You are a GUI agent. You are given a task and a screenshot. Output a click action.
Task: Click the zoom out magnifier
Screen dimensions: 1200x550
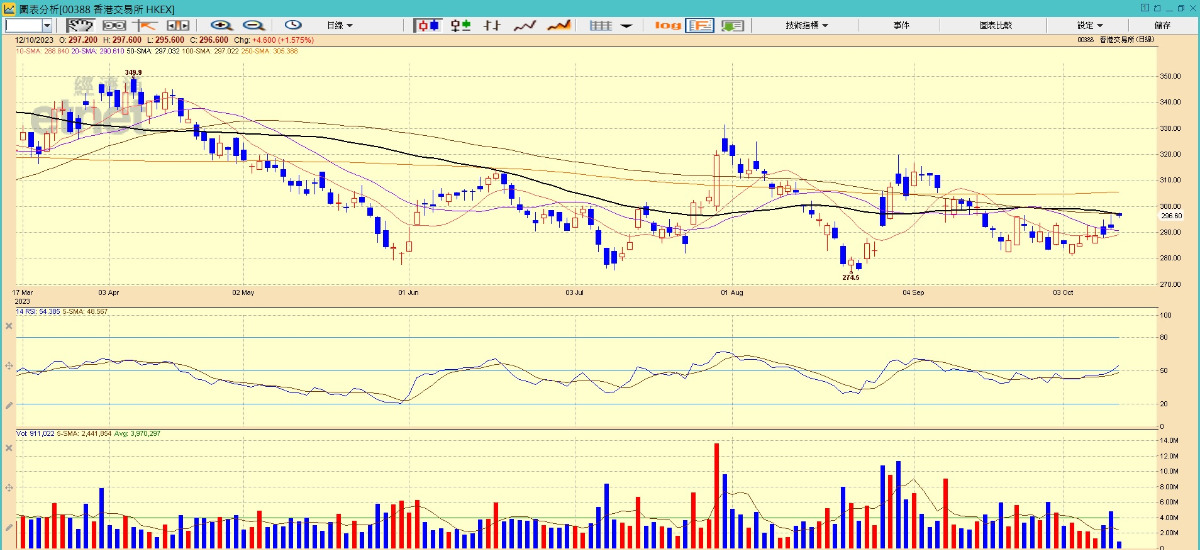pyautogui.click(x=253, y=25)
